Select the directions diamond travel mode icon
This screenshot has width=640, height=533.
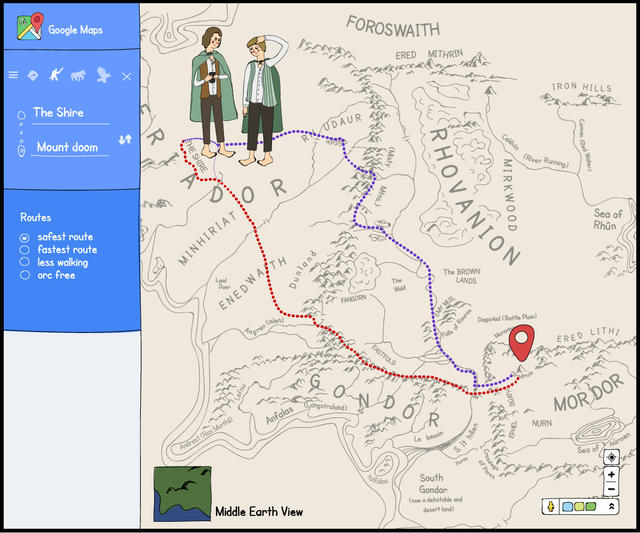point(33,75)
